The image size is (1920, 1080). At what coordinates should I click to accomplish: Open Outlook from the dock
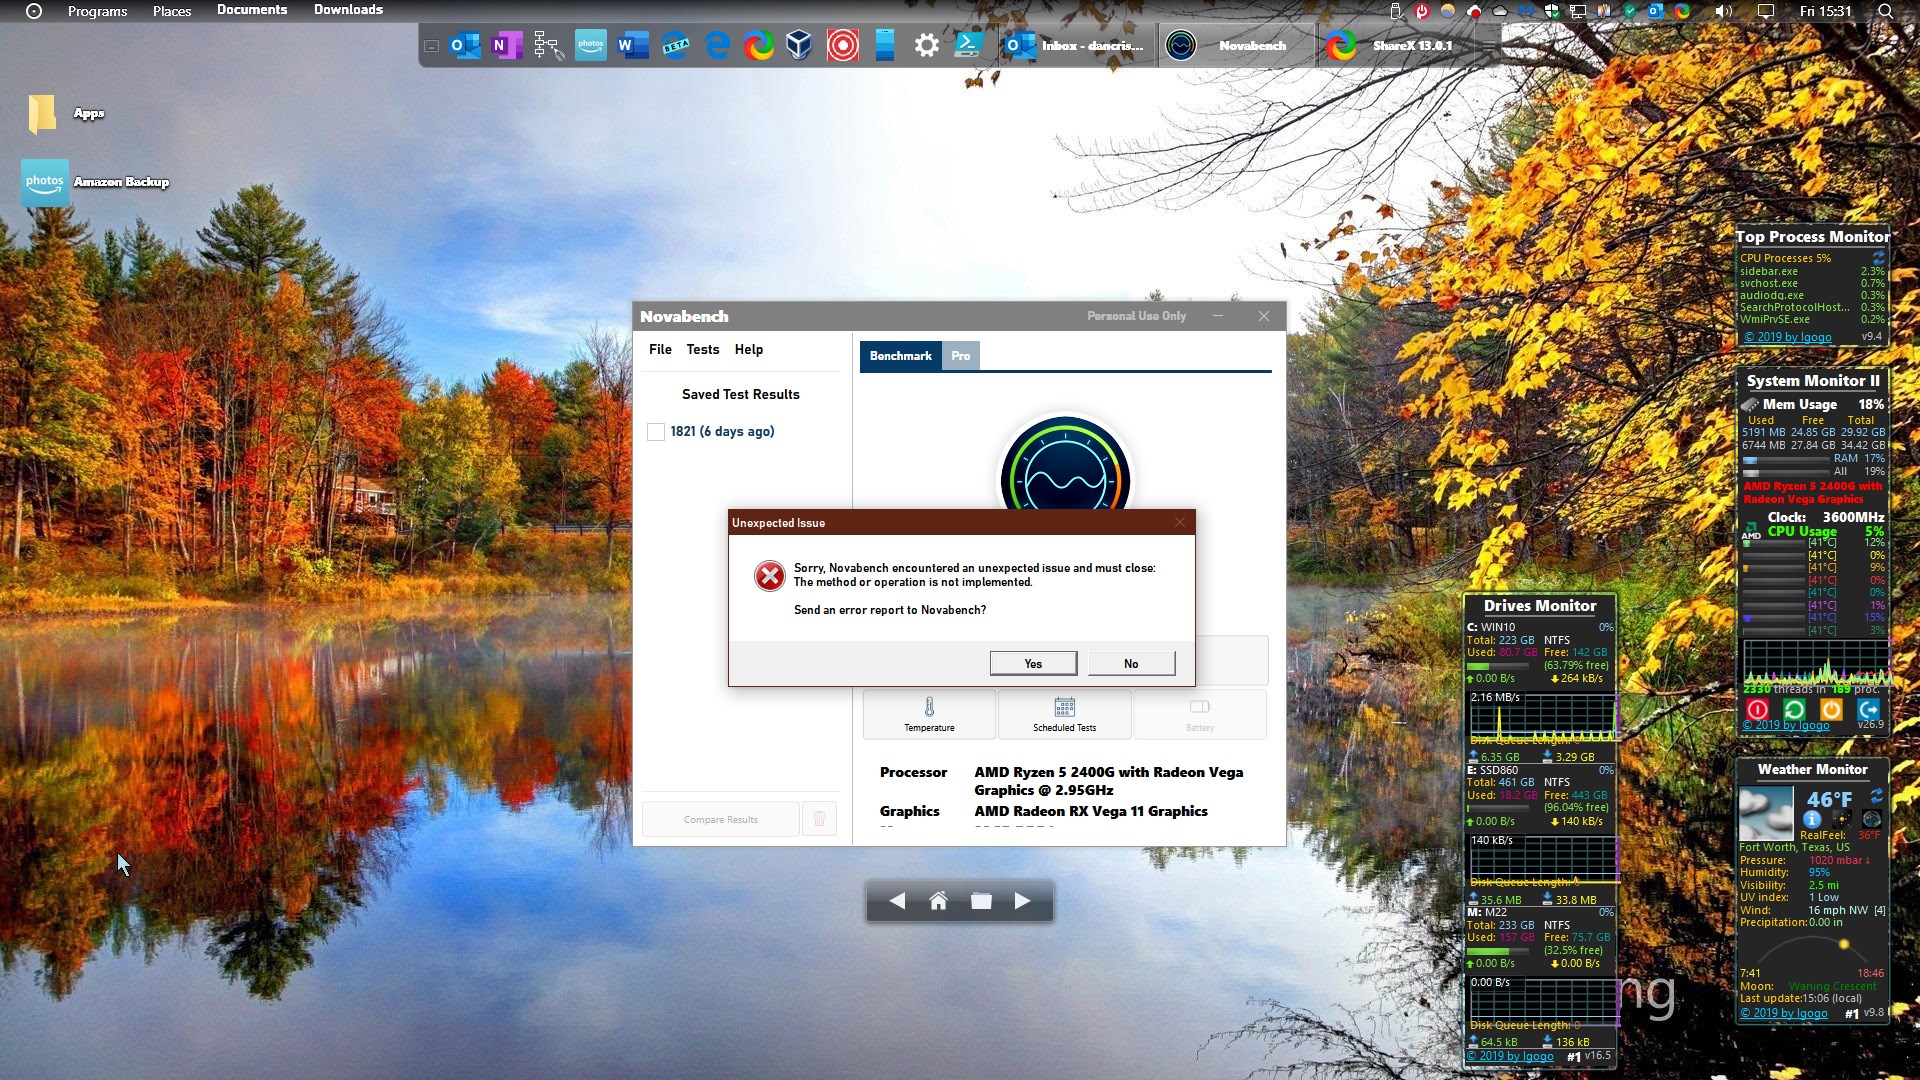466,45
